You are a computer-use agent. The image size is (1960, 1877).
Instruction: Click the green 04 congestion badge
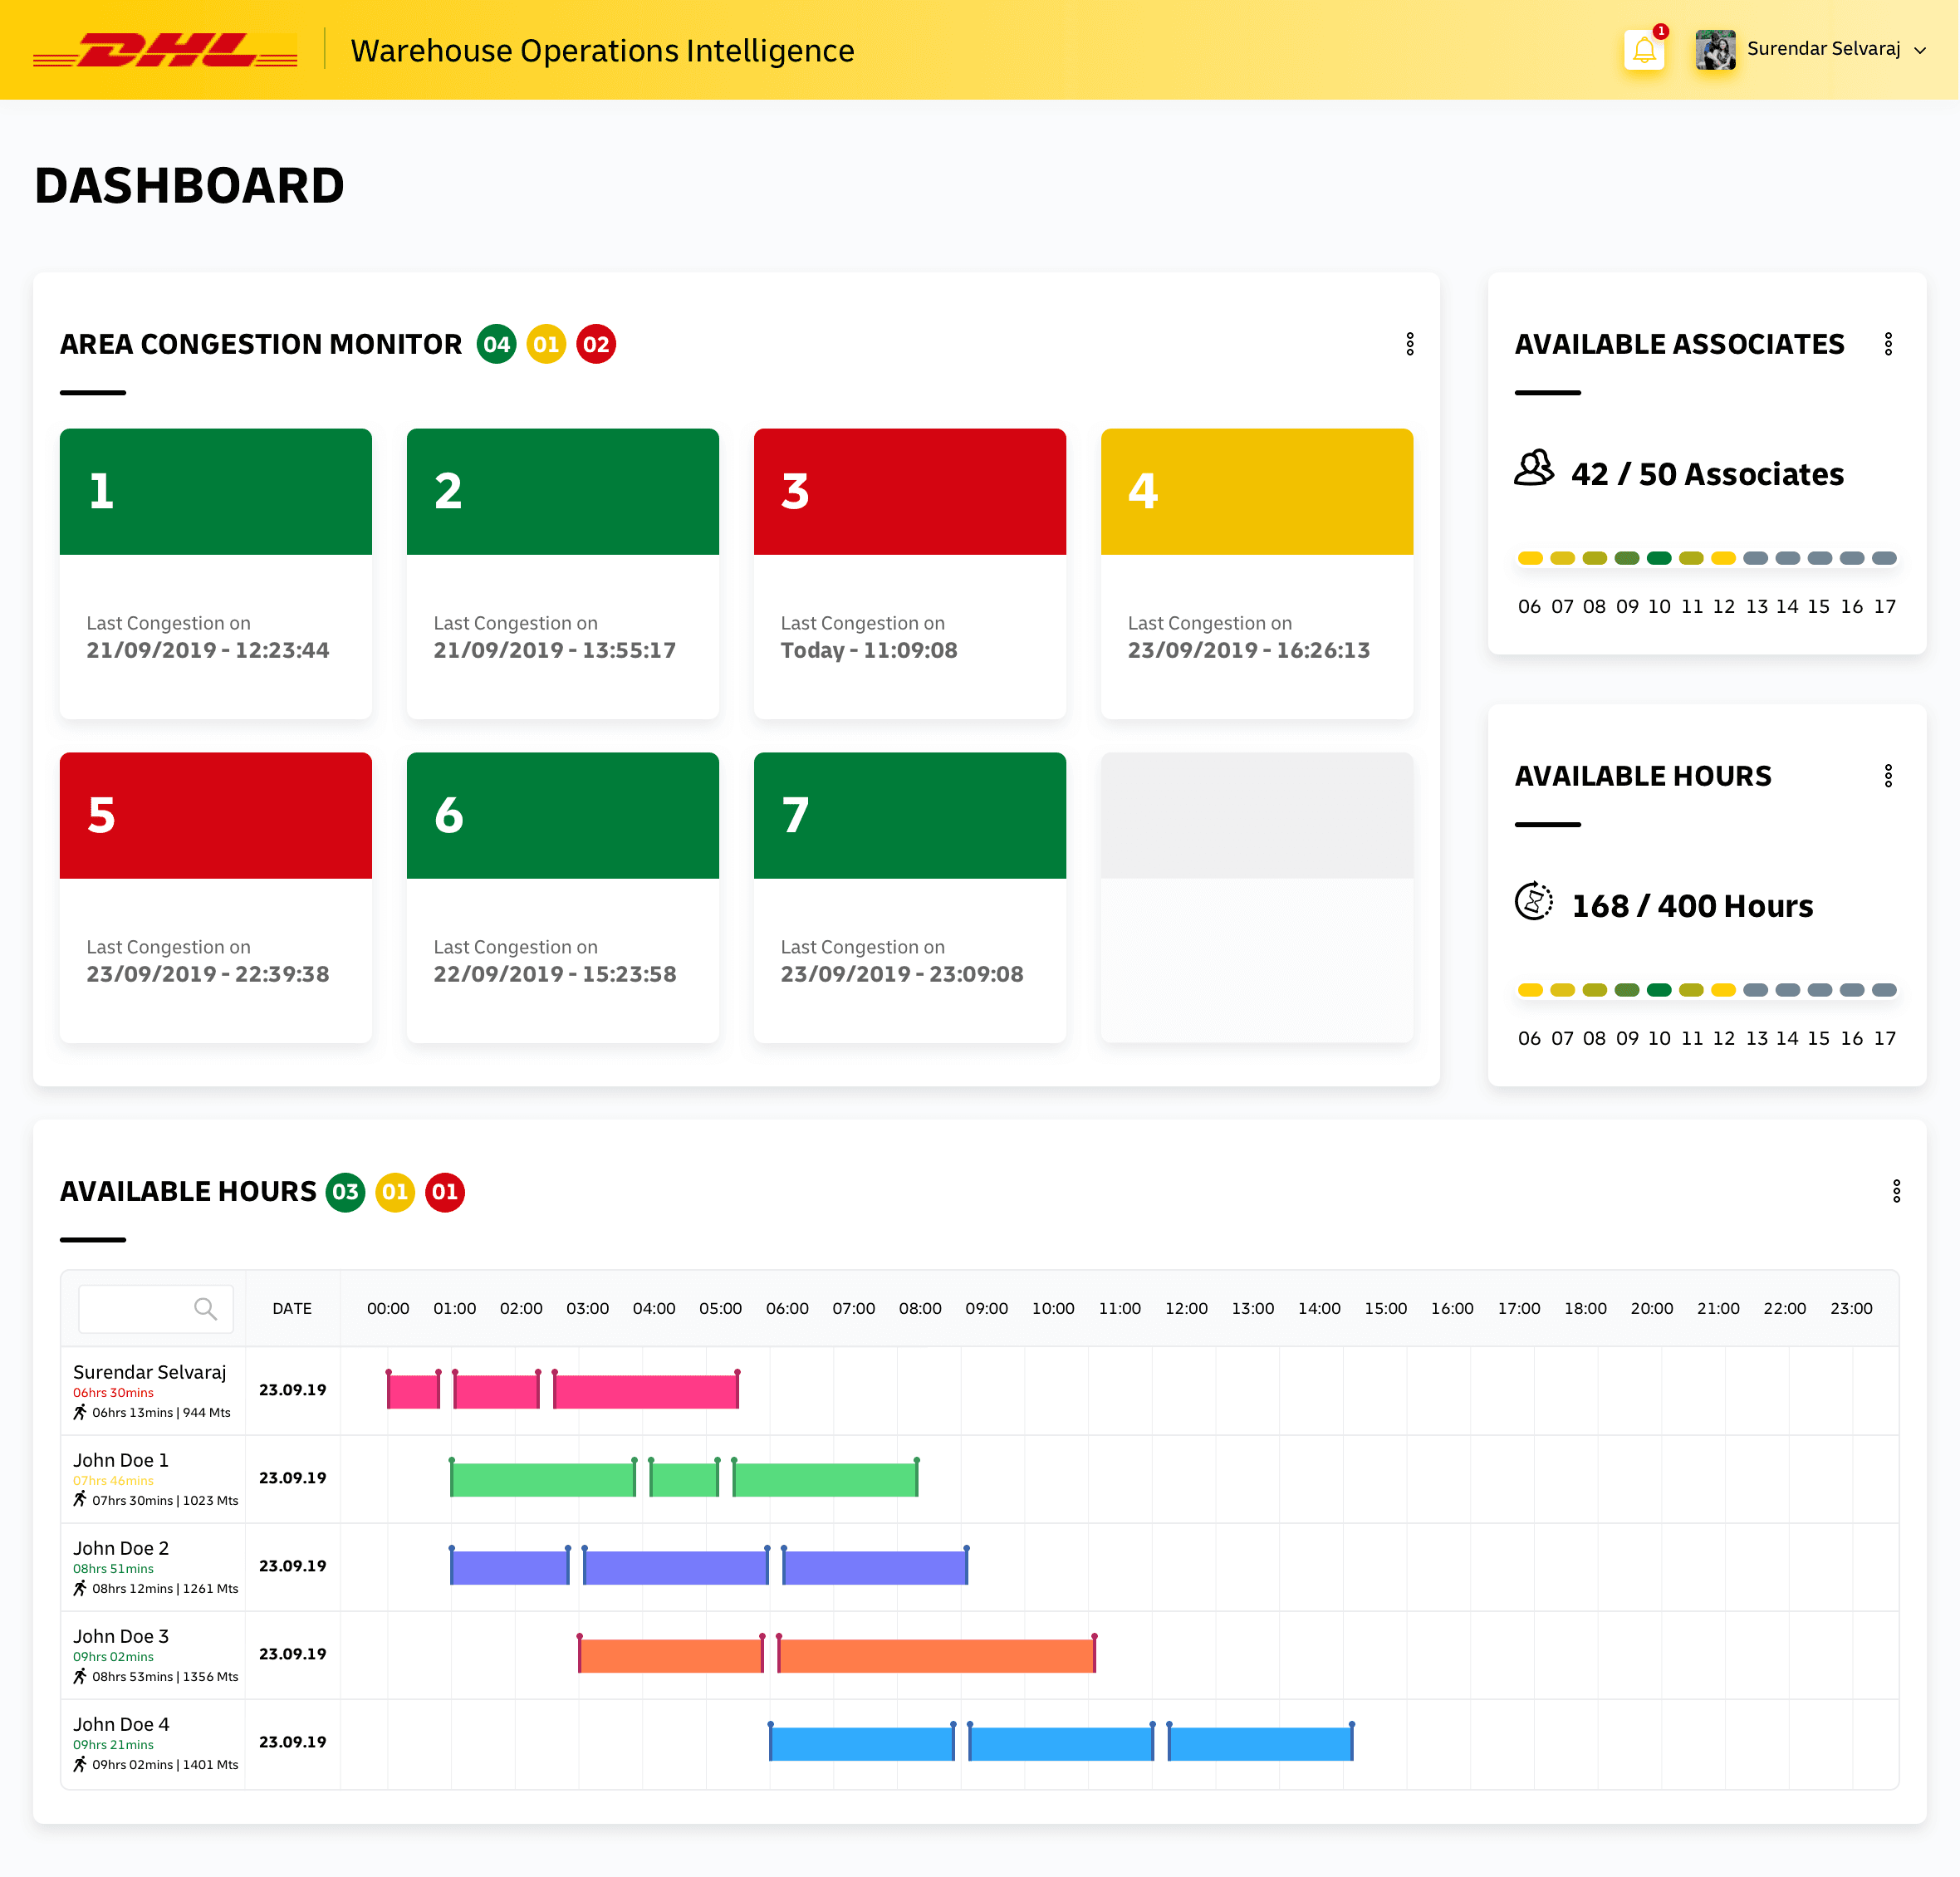point(496,344)
